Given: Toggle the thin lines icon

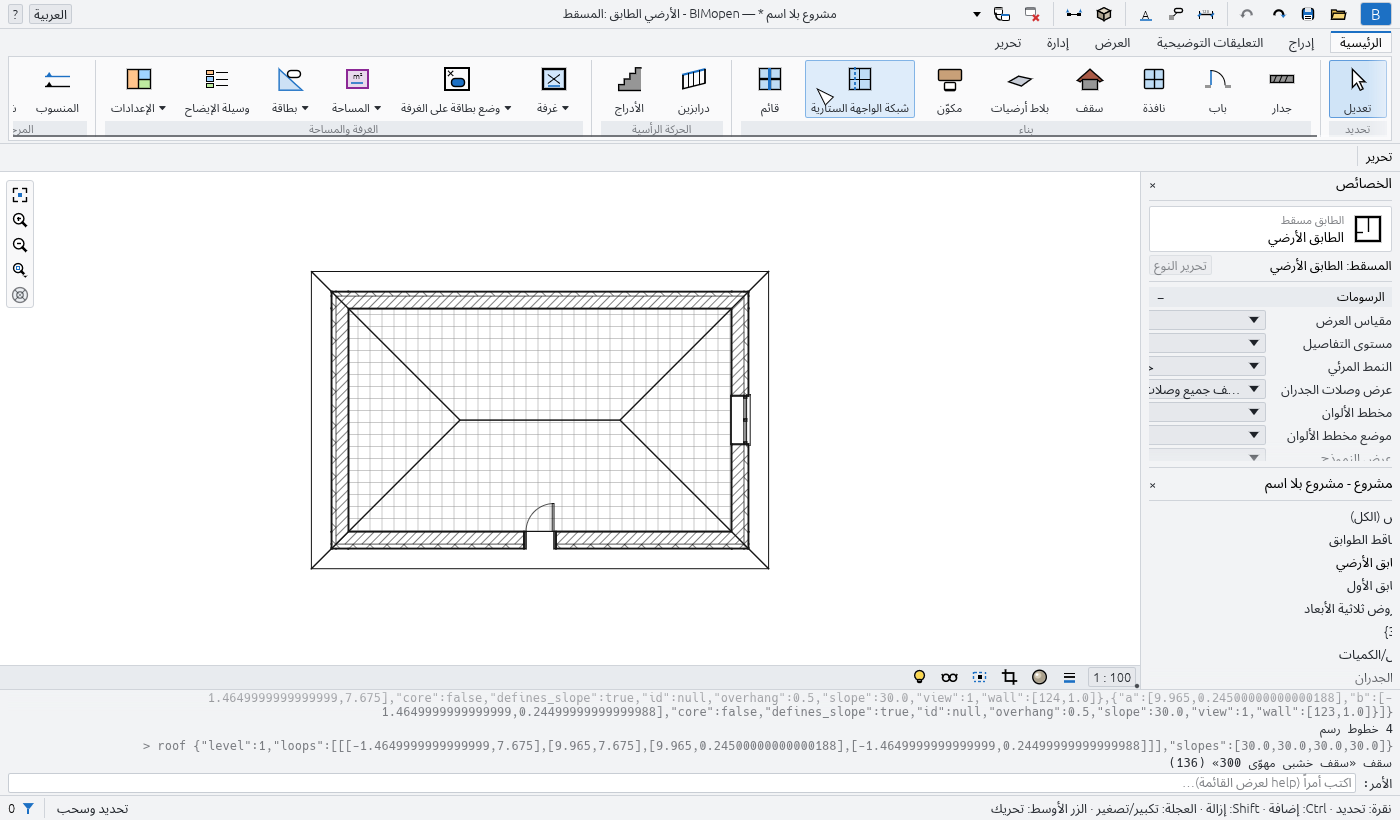Looking at the screenshot, I should coord(1069,677).
